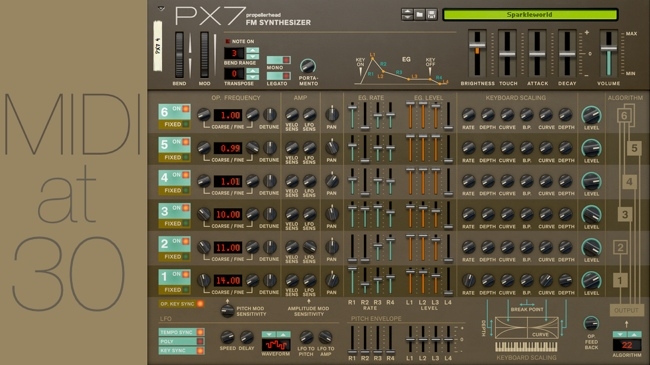The image size is (650, 365).
Task: Toggle LFO Poly button
Action: tap(182, 341)
